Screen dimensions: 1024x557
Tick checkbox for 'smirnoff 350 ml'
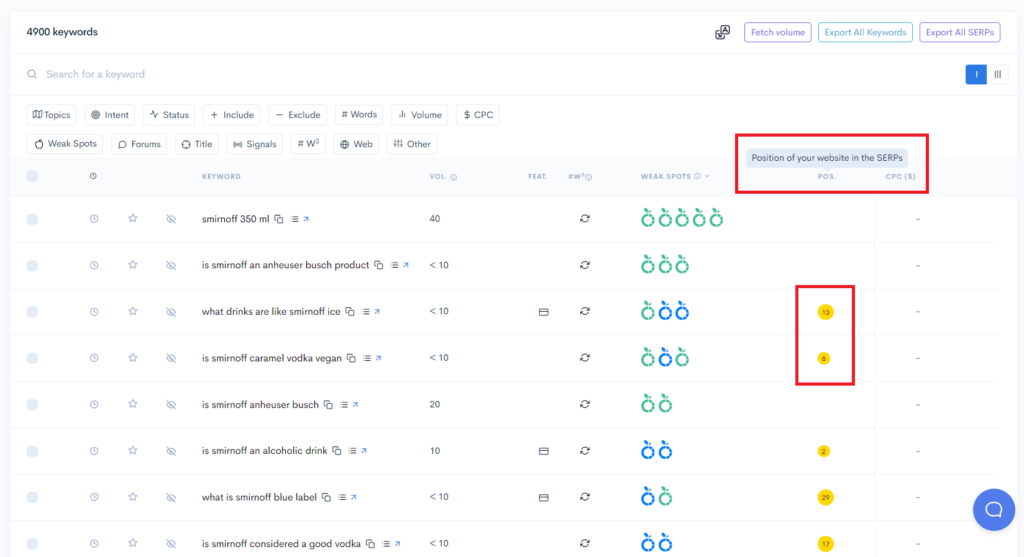point(33,219)
